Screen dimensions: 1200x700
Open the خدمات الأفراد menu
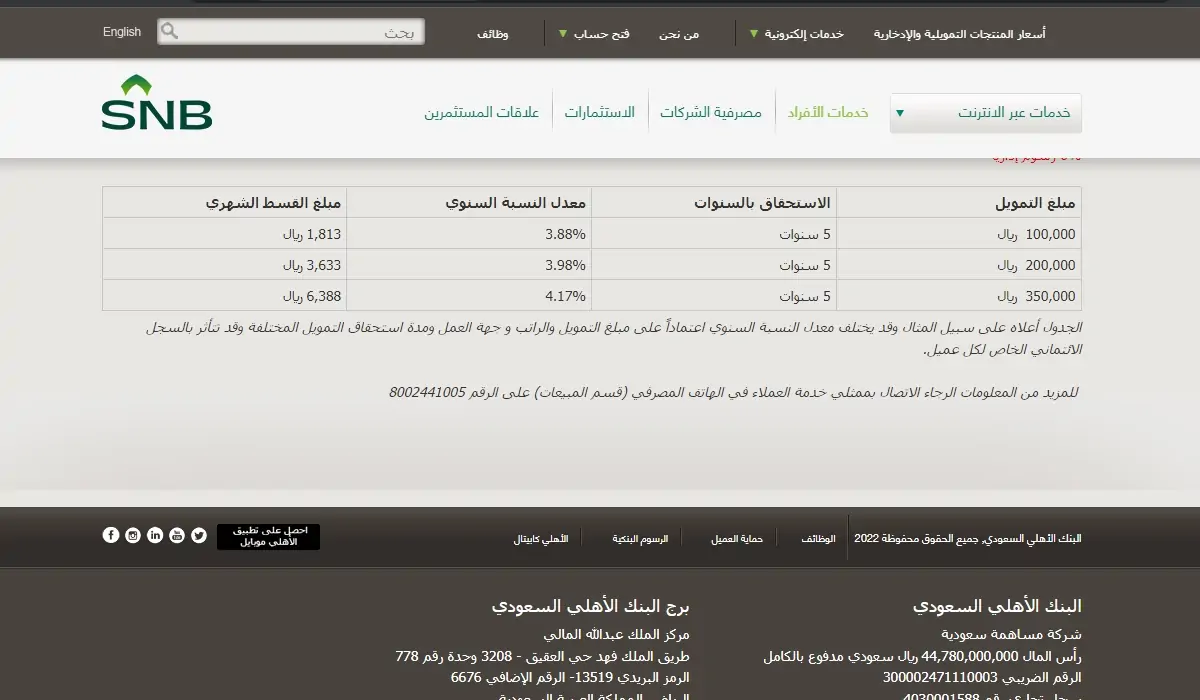(x=826, y=113)
